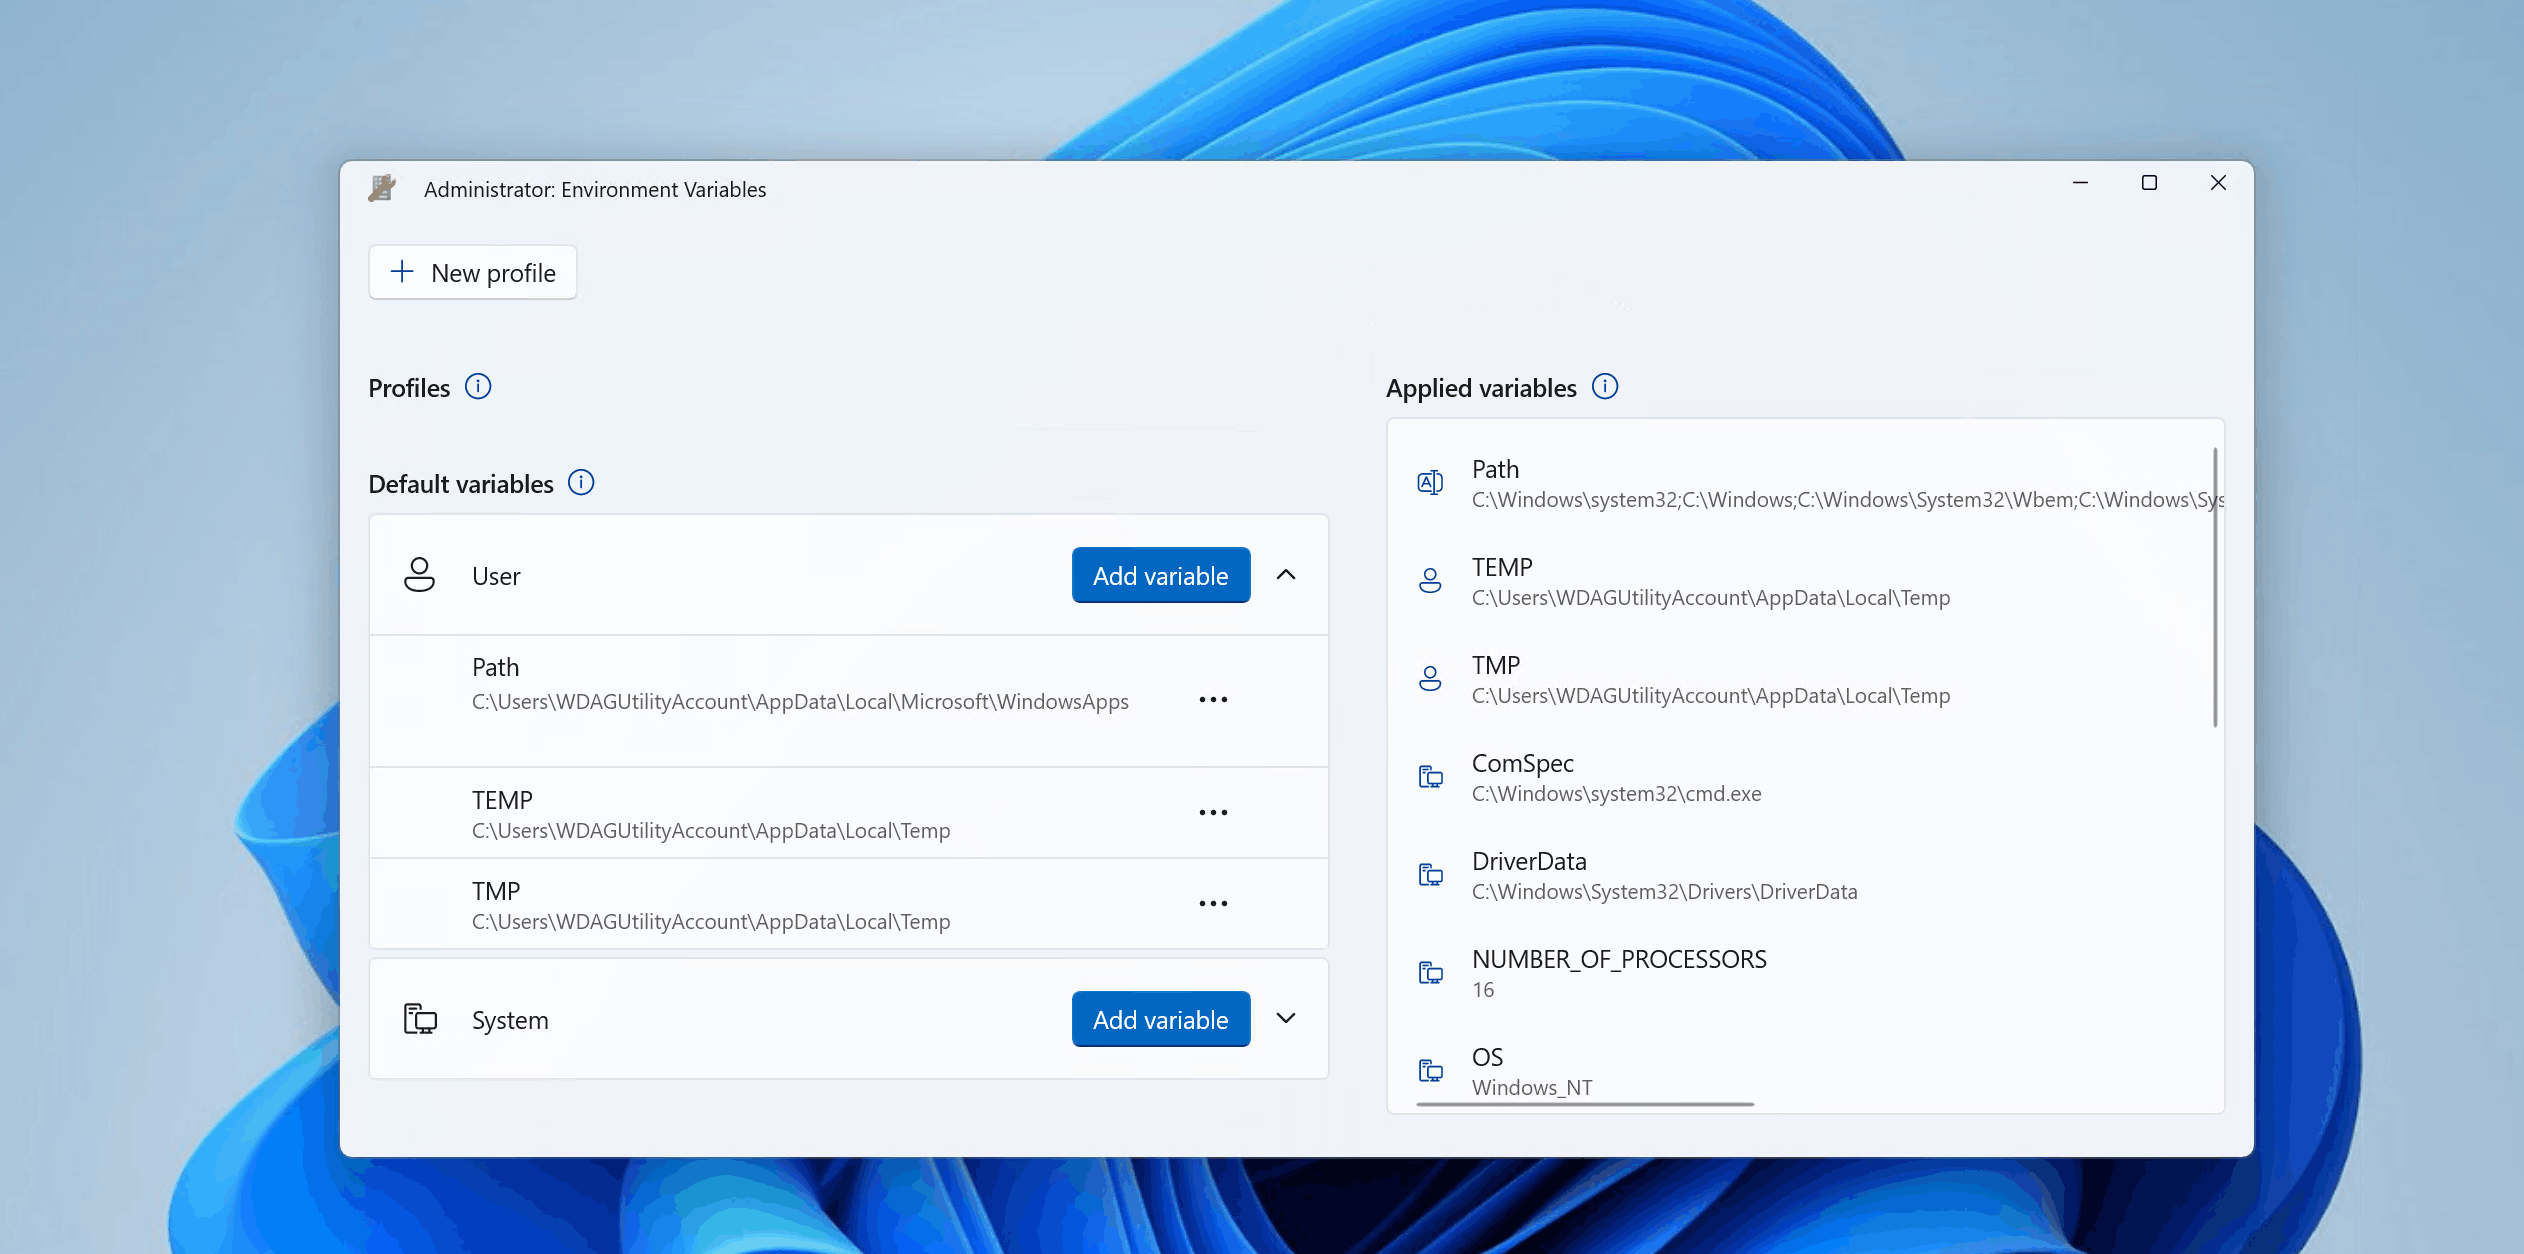2524x1254 pixels.
Task: Click Add variable button for System
Action: (x=1161, y=1019)
